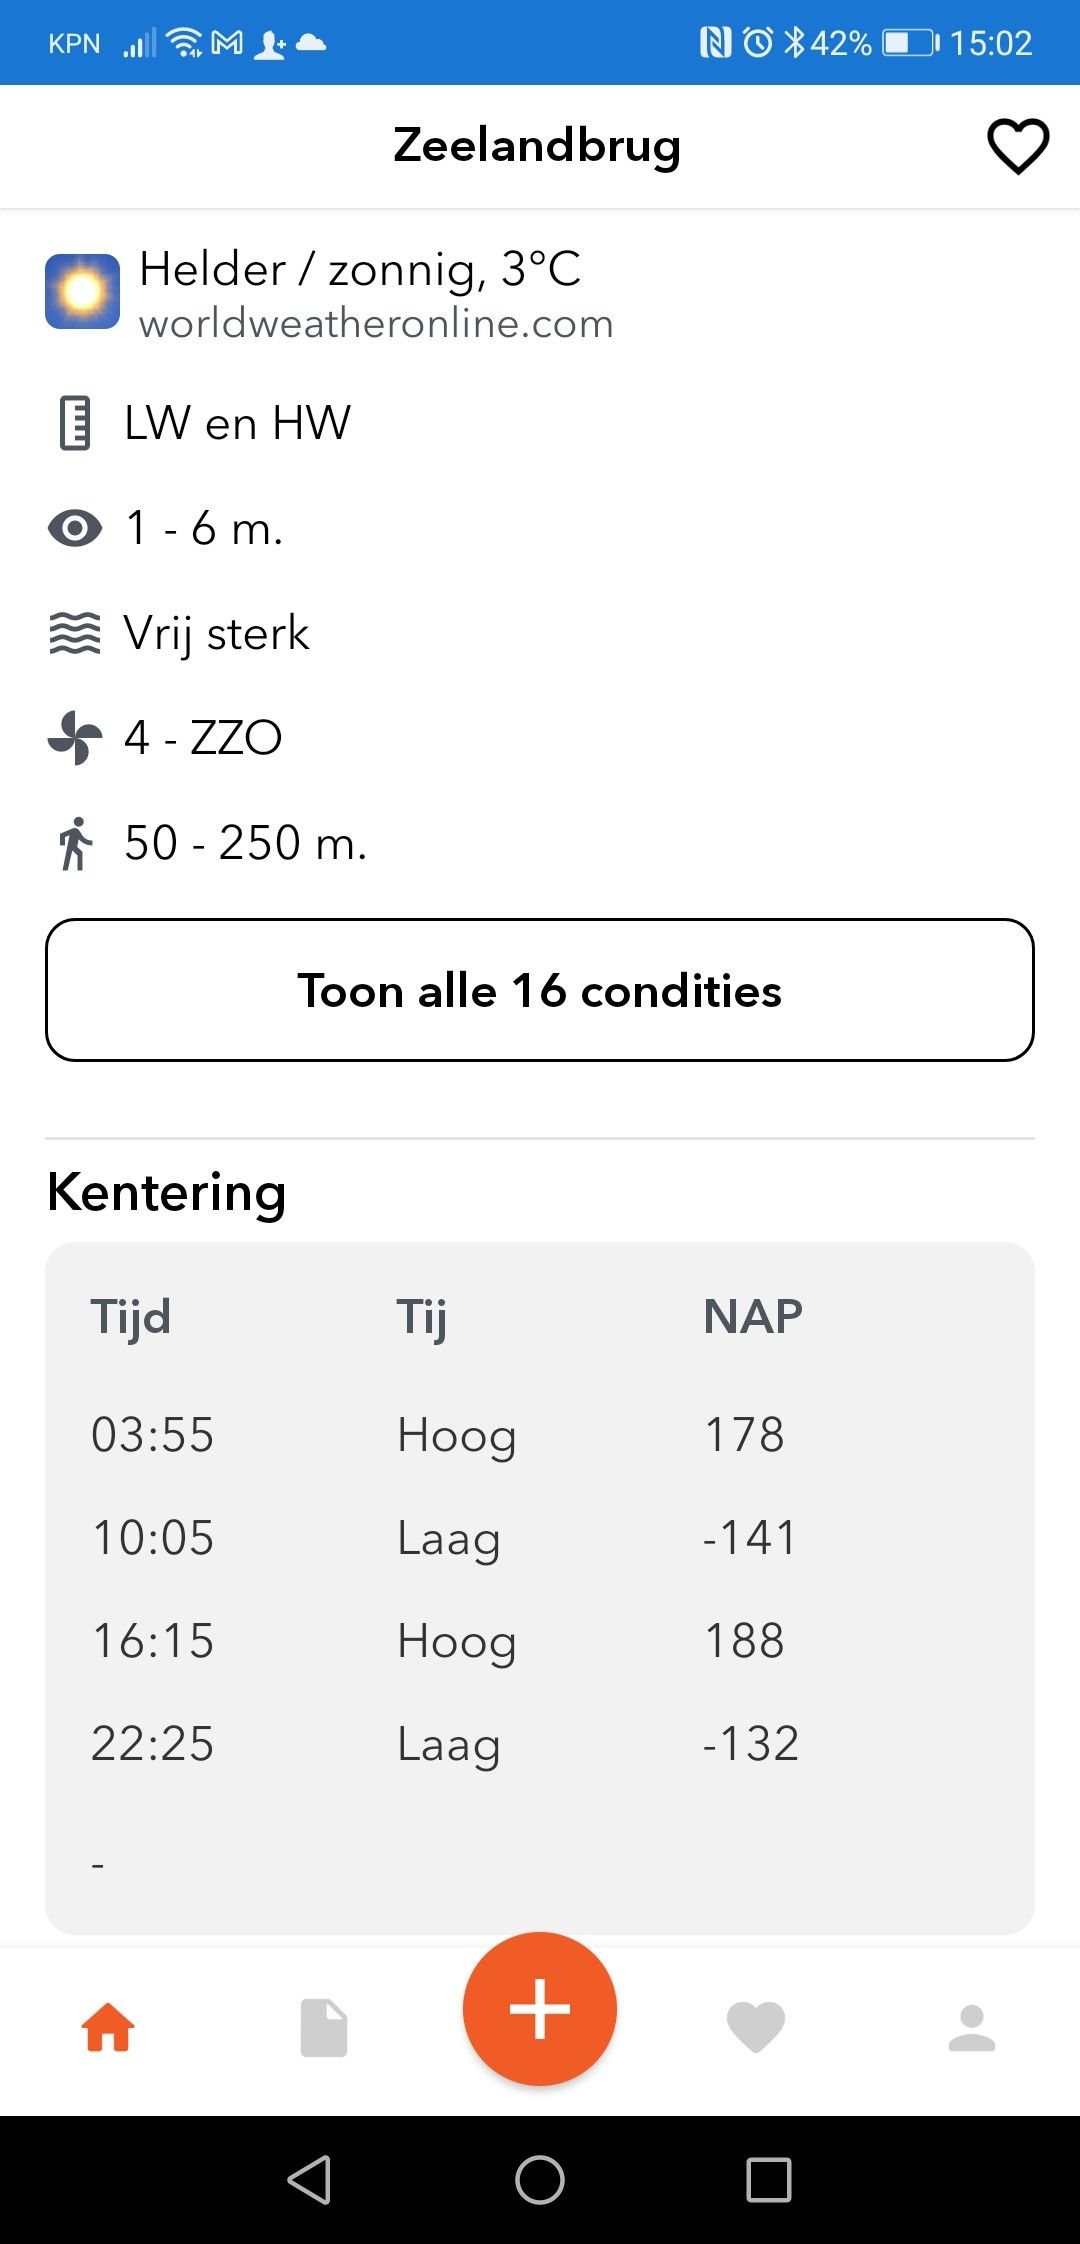Tap the orange plus add button
Screen dimensions: 1080x2244
click(x=540, y=2009)
